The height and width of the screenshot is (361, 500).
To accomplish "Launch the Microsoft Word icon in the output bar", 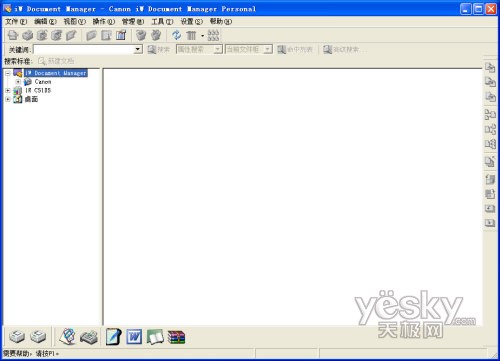I will [134, 337].
